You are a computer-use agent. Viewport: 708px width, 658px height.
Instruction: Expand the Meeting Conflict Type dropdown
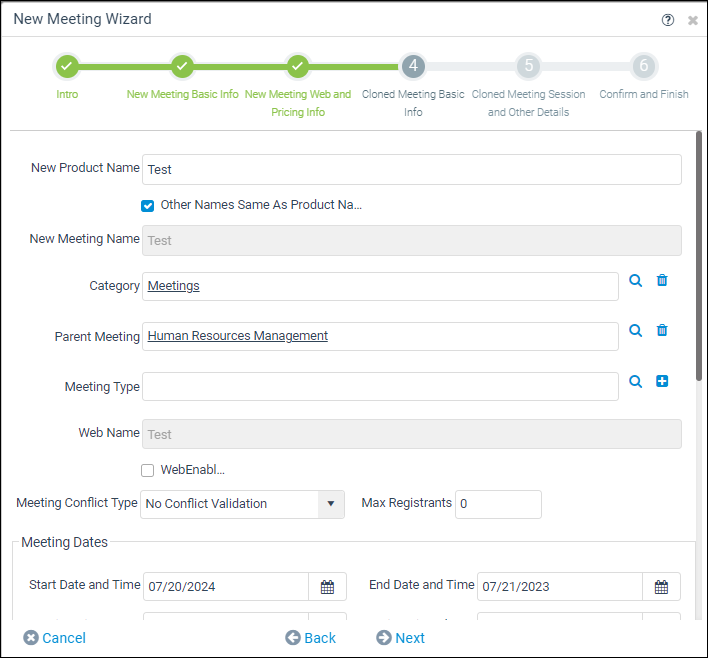[331, 504]
